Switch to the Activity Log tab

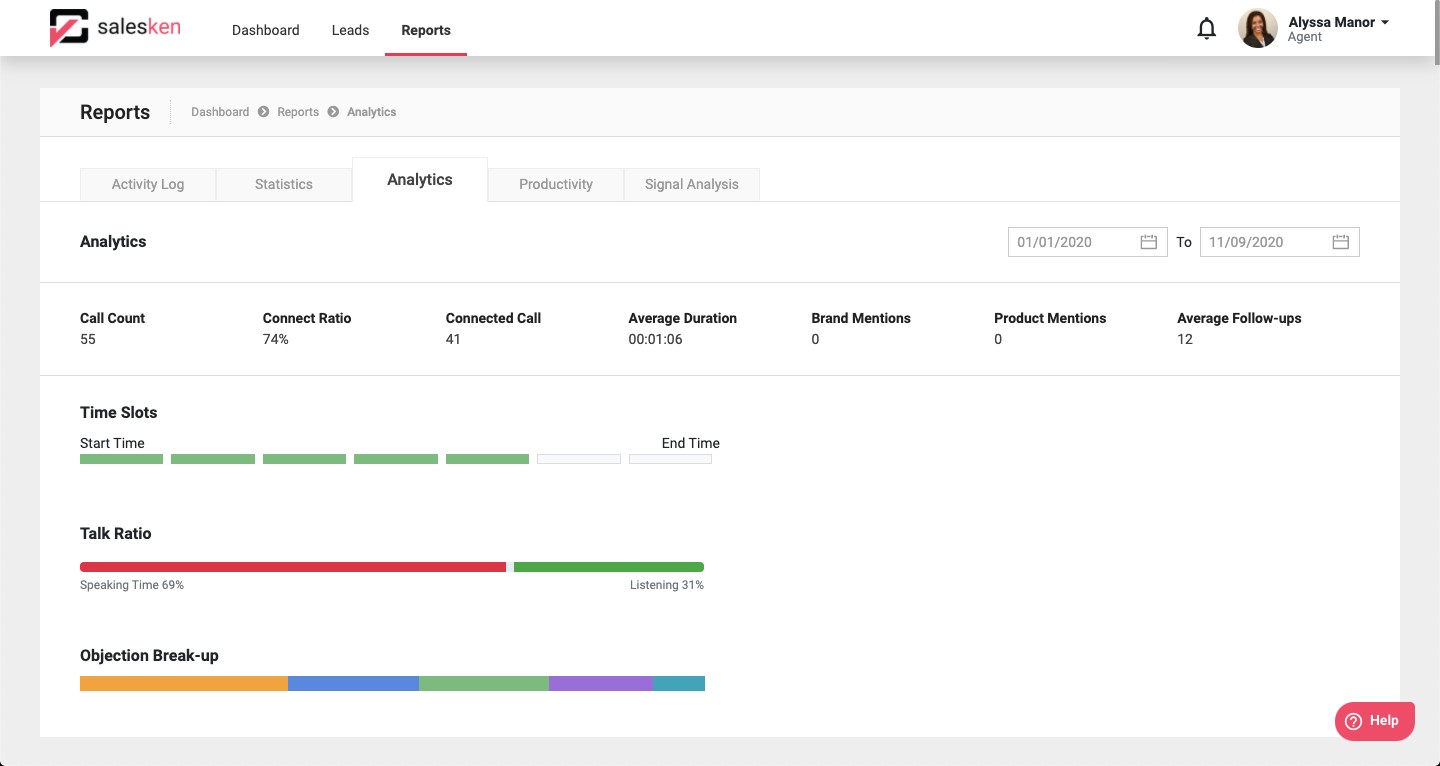[x=148, y=184]
